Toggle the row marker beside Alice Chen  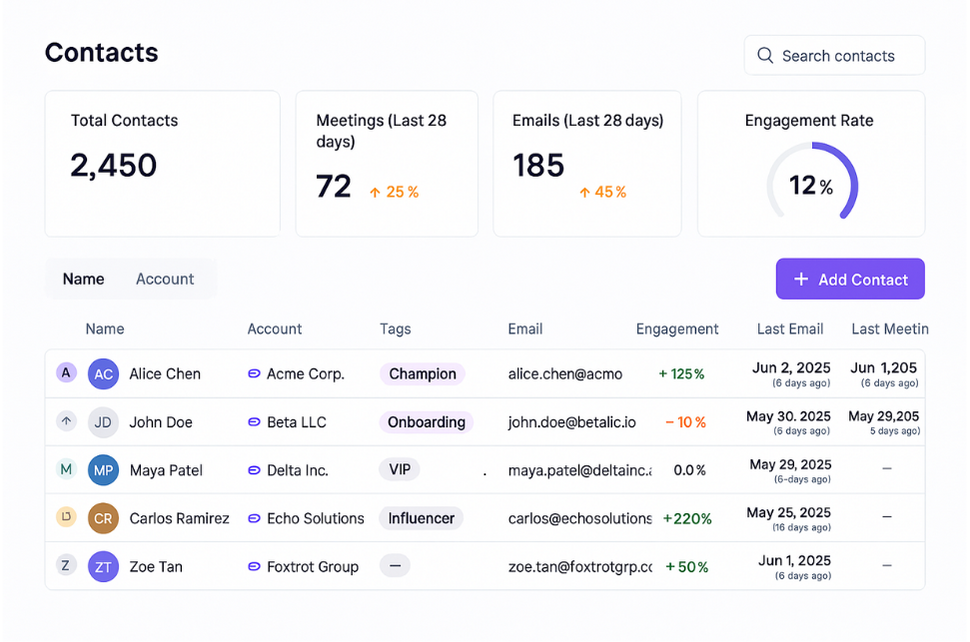(66, 373)
